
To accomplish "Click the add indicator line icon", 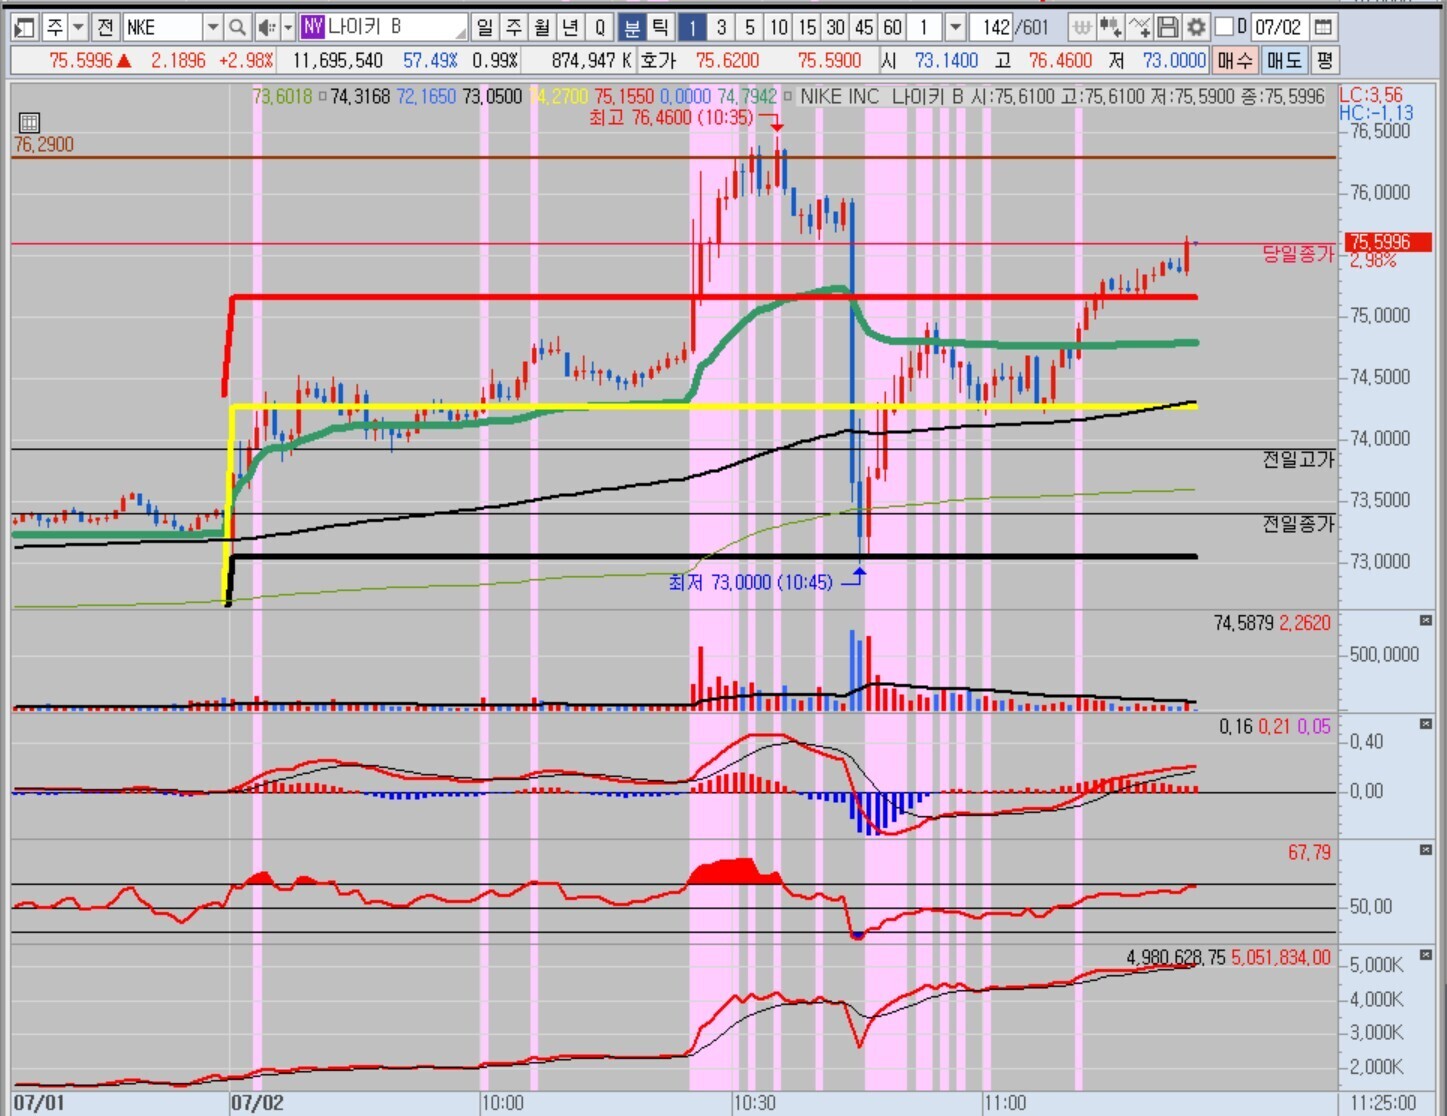I will tap(1139, 27).
